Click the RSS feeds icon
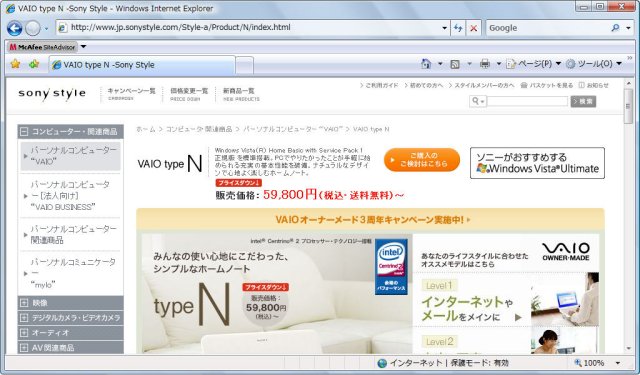Viewport: 640px width, 375px height. pyautogui.click(x=455, y=64)
